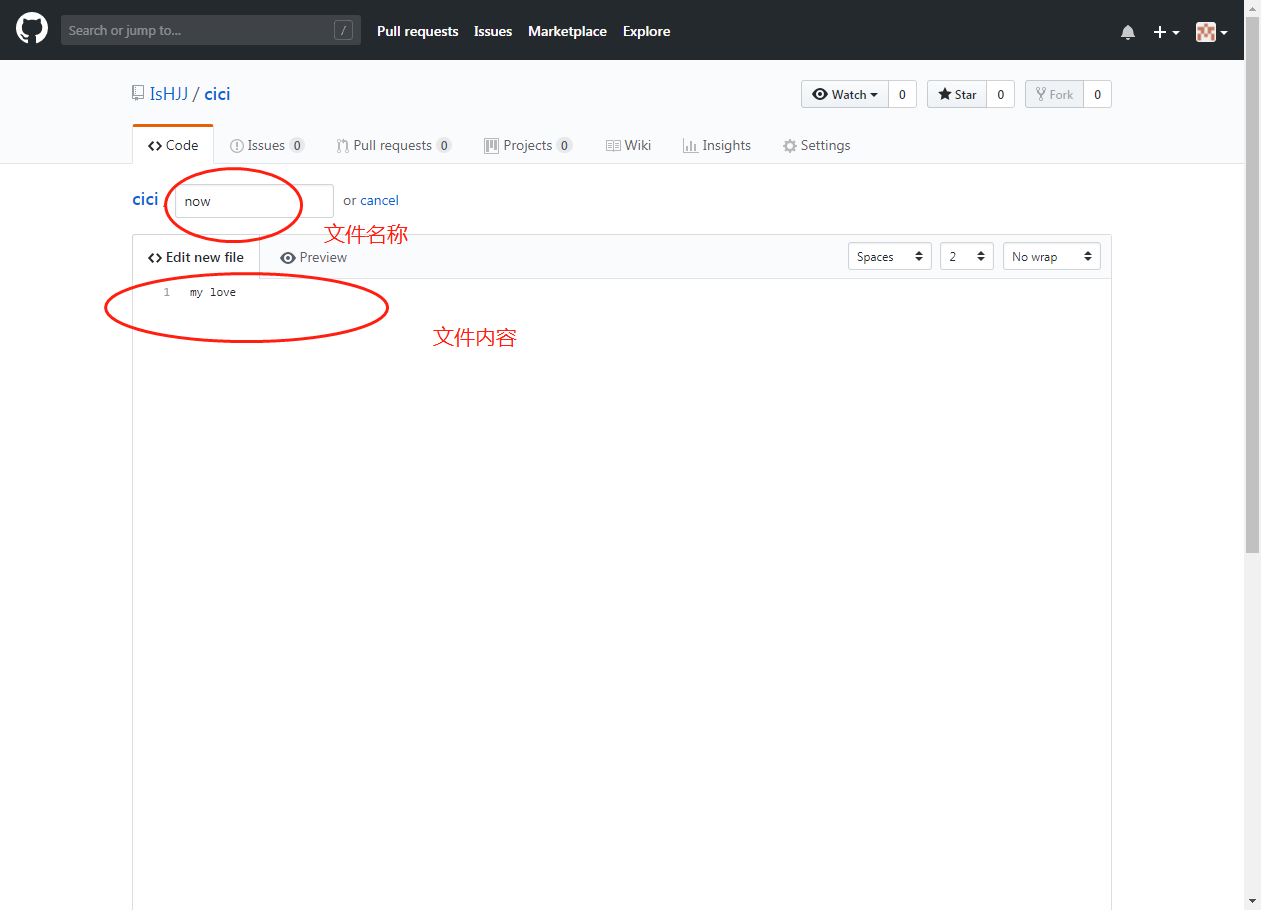Click the repository book icon beside IsHJJ

click(138, 93)
